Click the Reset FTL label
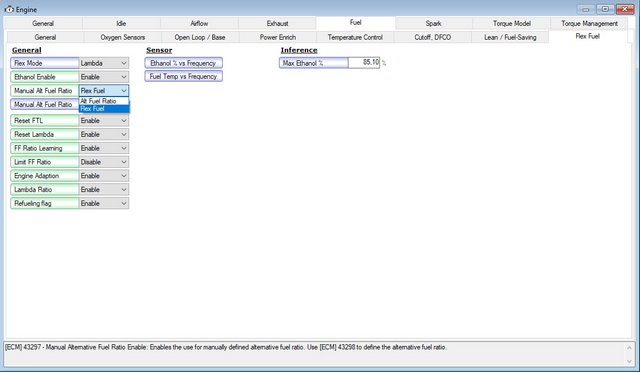This screenshot has height=373, width=640. point(44,120)
